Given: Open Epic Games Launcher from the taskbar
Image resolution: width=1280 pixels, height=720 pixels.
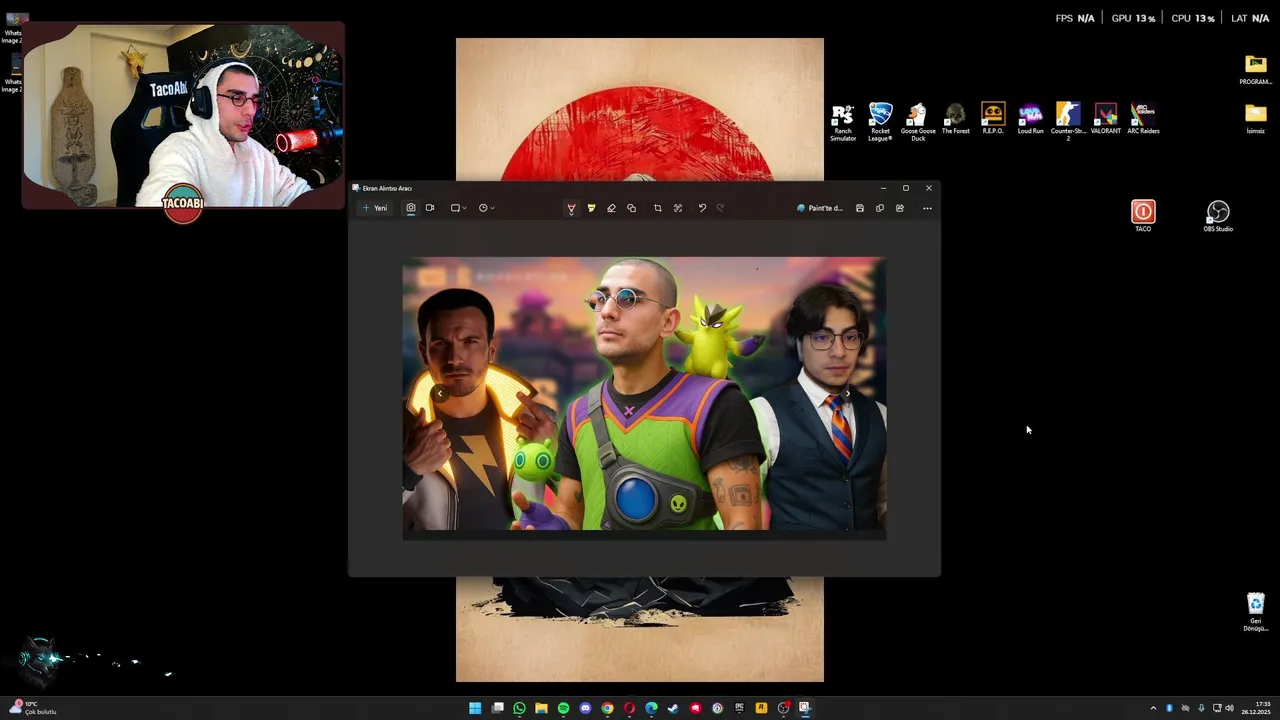Looking at the screenshot, I should [x=739, y=708].
